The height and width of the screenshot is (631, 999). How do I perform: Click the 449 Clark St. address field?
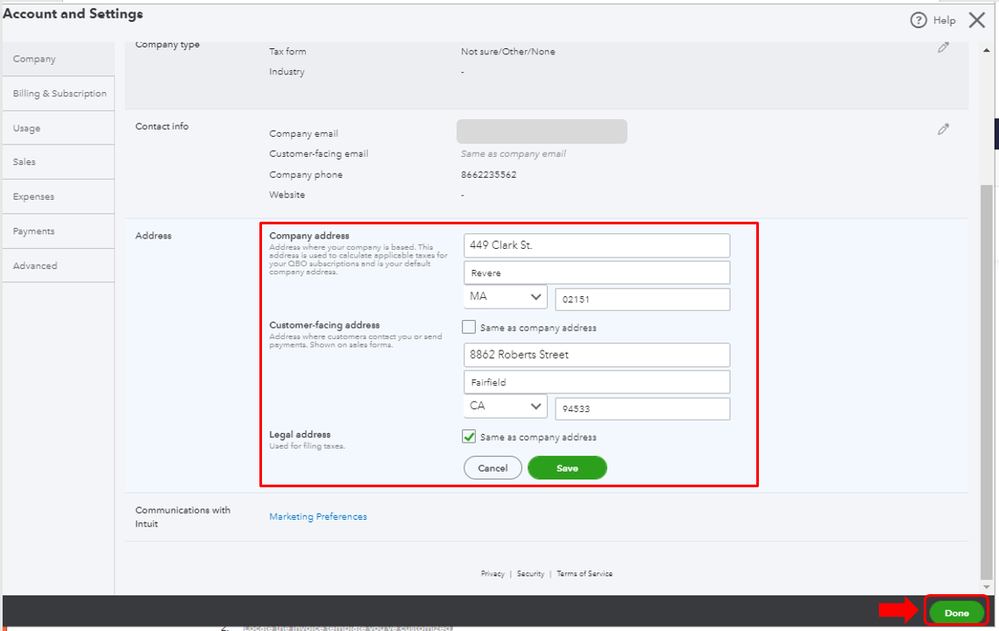pyautogui.click(x=596, y=246)
